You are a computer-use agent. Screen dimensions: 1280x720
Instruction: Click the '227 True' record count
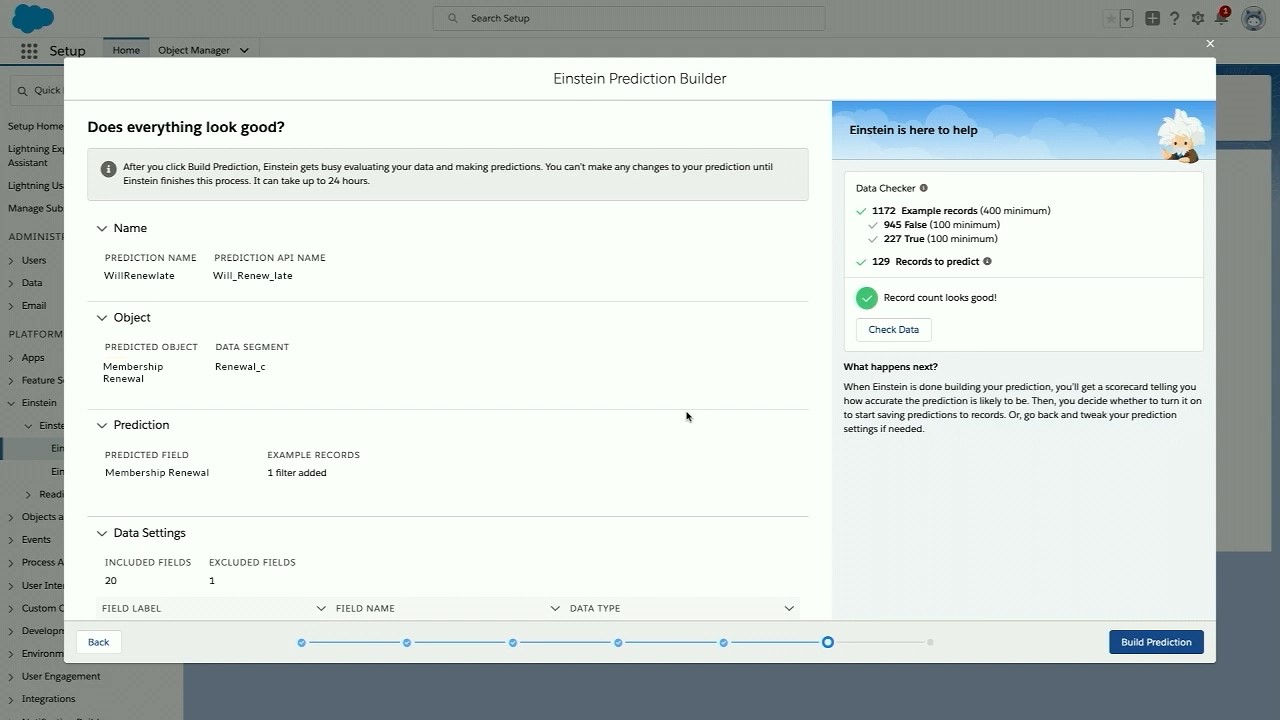click(940, 239)
